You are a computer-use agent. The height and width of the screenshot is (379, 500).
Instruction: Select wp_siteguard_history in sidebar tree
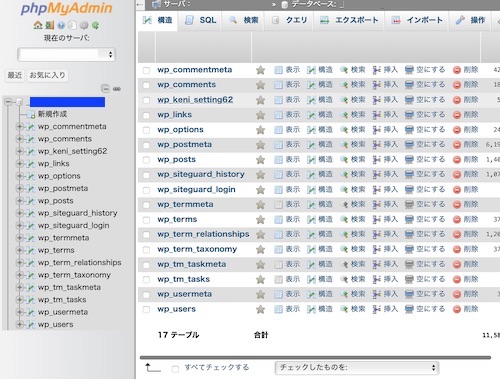click(78, 213)
